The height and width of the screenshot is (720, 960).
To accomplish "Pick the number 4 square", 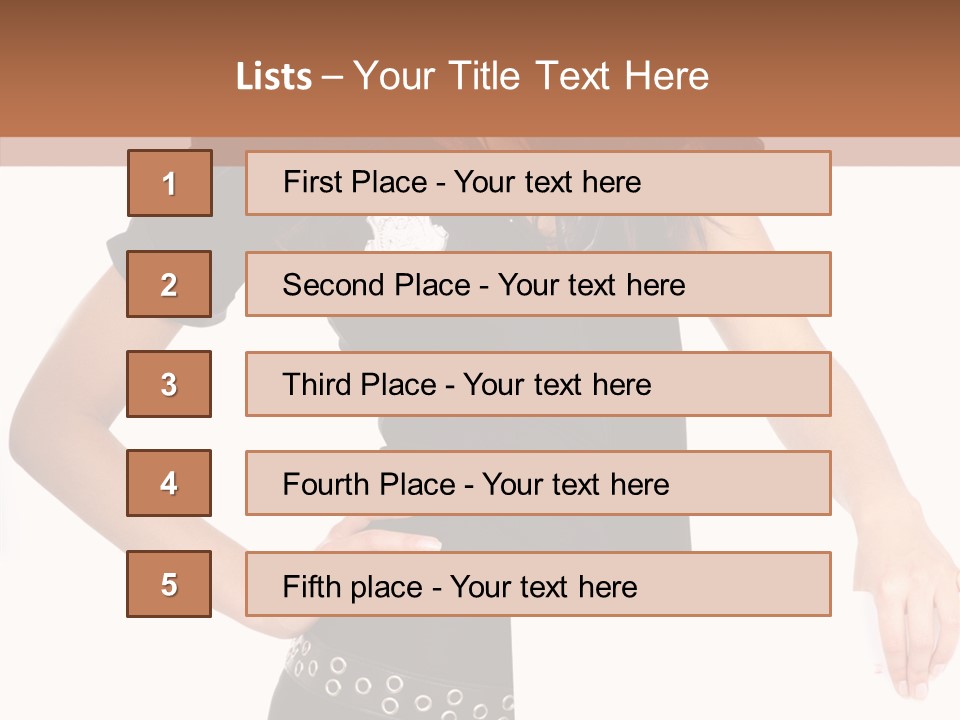I will click(169, 483).
